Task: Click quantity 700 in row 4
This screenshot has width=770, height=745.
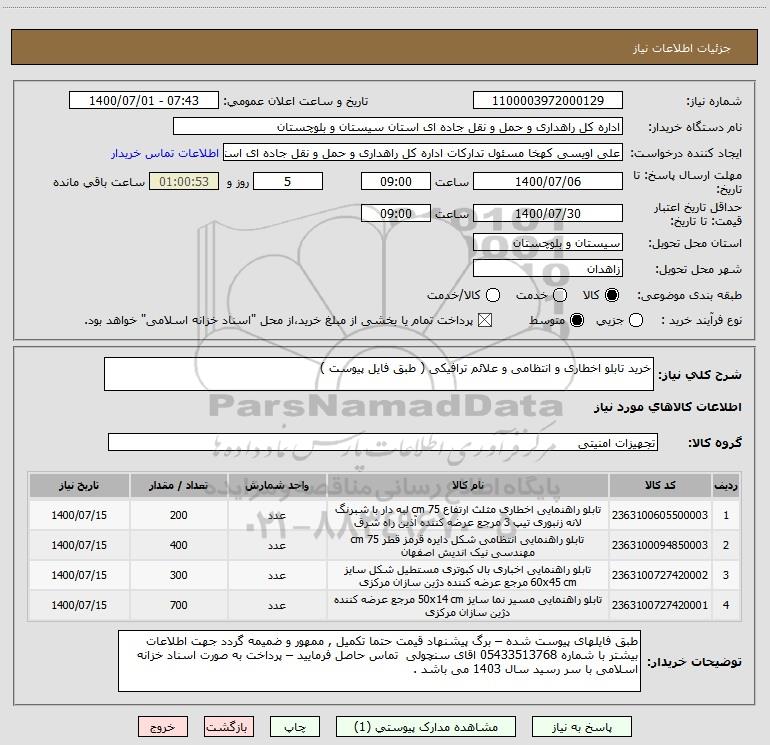Action: coord(179,605)
